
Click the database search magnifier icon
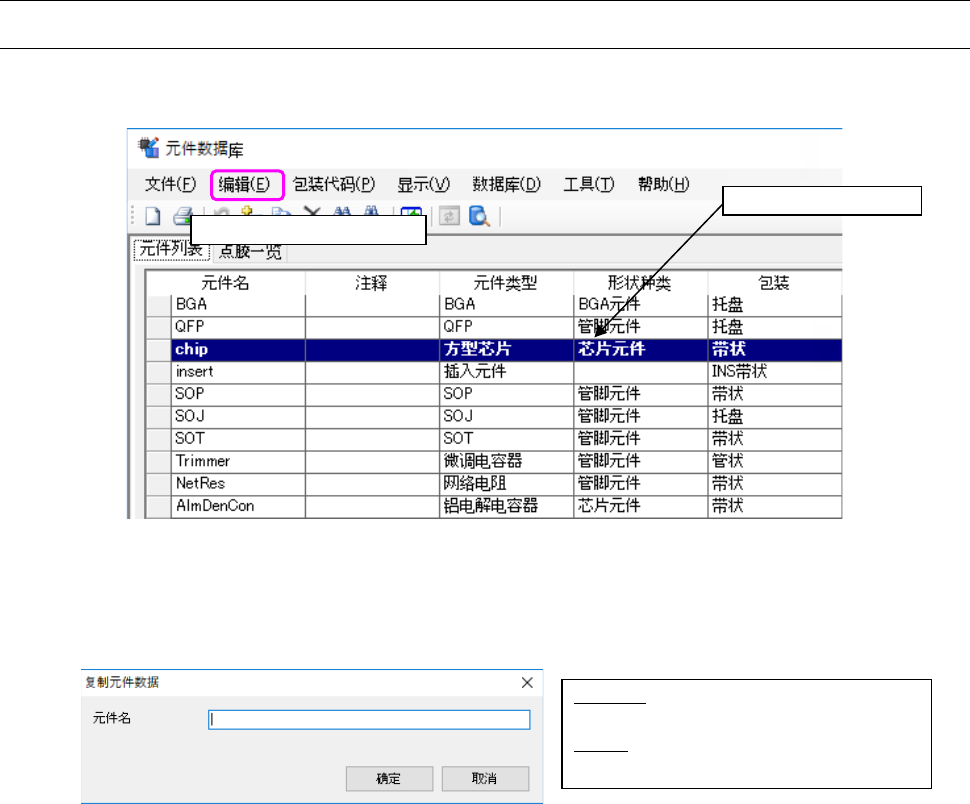pyautogui.click(x=479, y=216)
